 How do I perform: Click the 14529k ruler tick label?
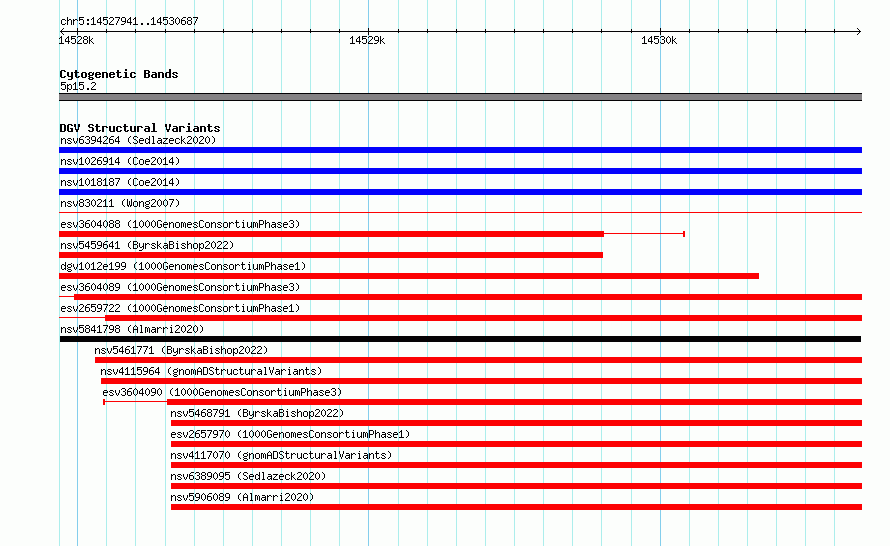367,40
